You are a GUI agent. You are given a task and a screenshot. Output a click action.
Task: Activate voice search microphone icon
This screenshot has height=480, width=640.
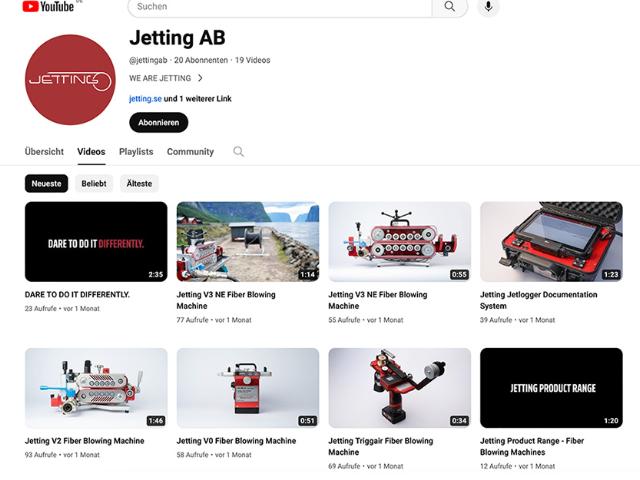click(488, 7)
